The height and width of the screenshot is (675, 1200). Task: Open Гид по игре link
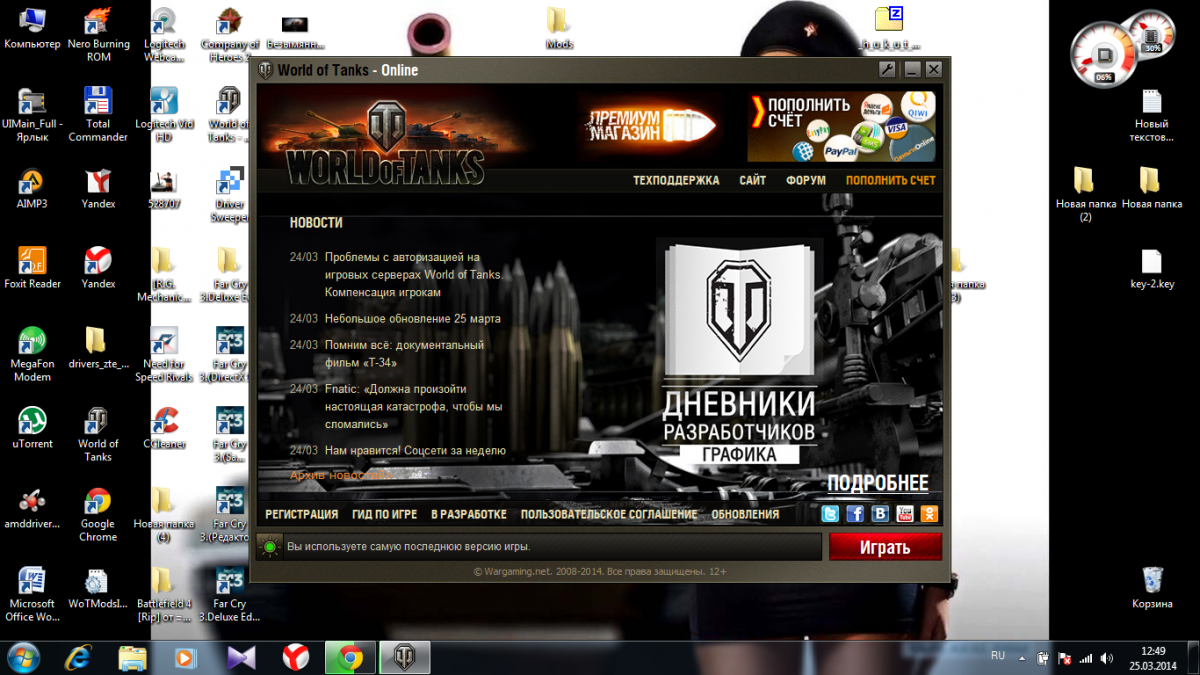pos(384,514)
